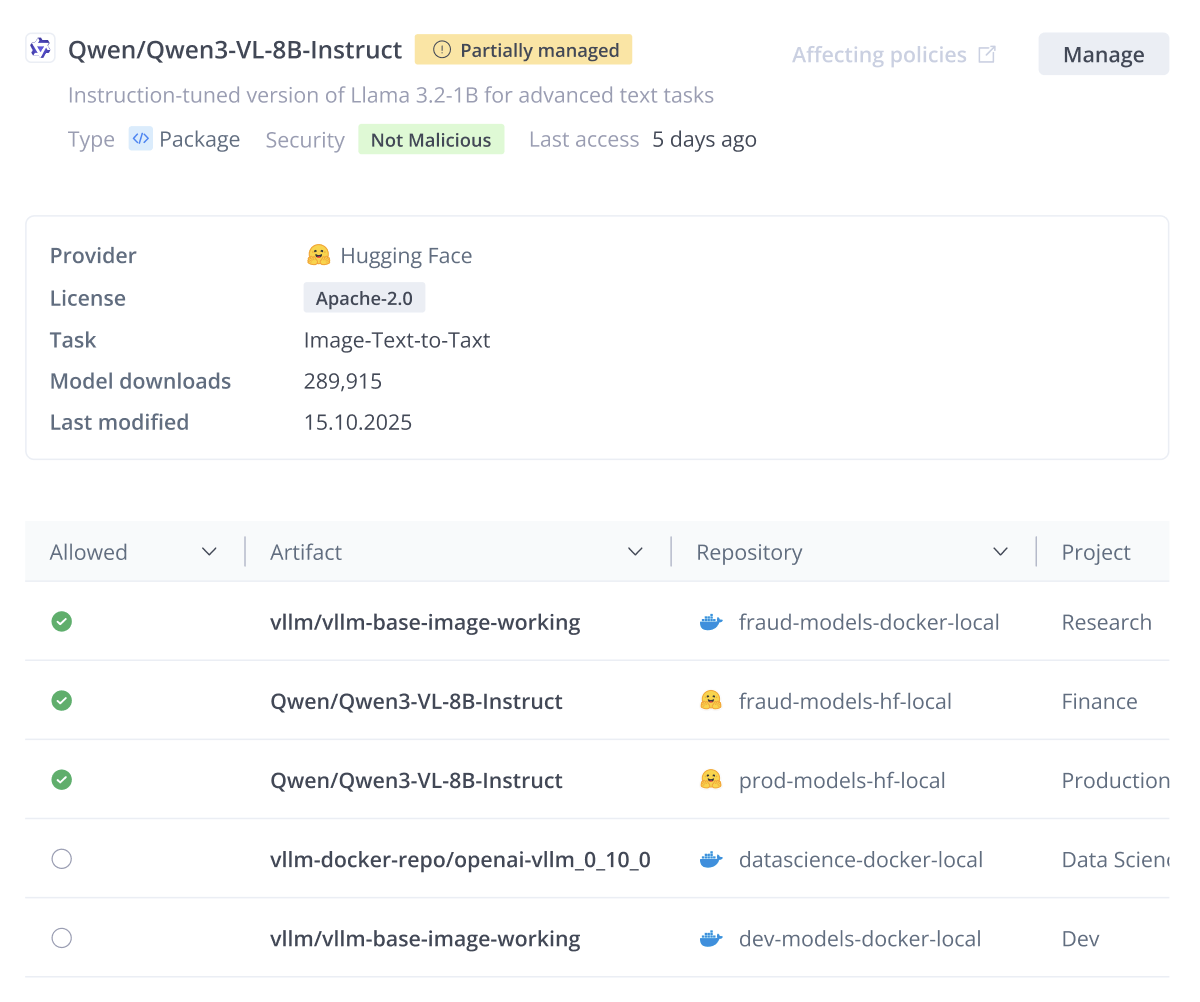The image size is (1200, 1002).
Task: Toggle allowed for vllm-base-image-working in Dev
Action: click(61, 938)
